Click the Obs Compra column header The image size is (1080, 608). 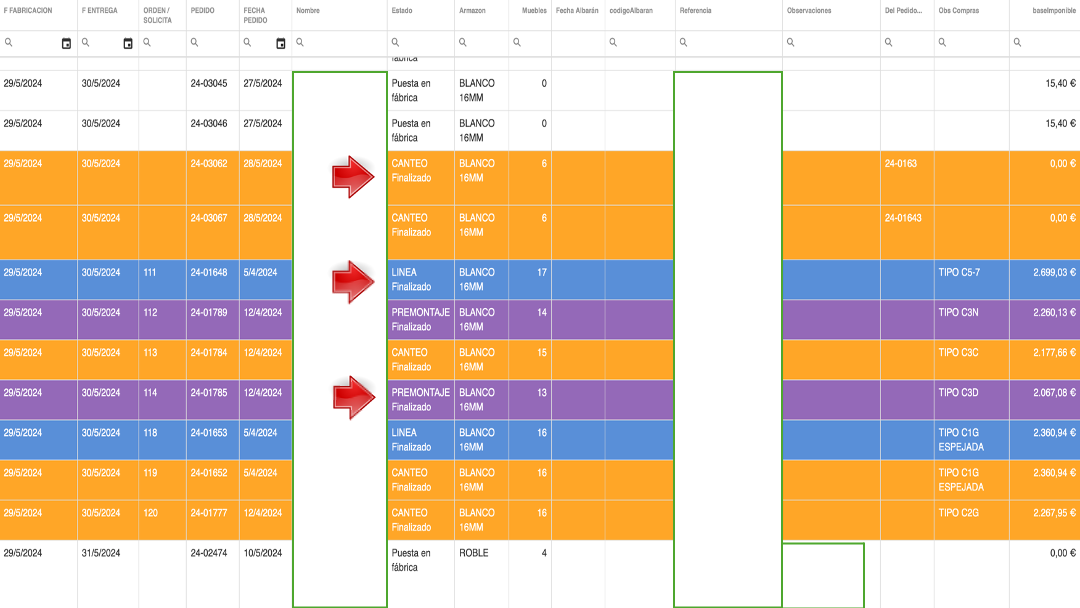coord(959,11)
